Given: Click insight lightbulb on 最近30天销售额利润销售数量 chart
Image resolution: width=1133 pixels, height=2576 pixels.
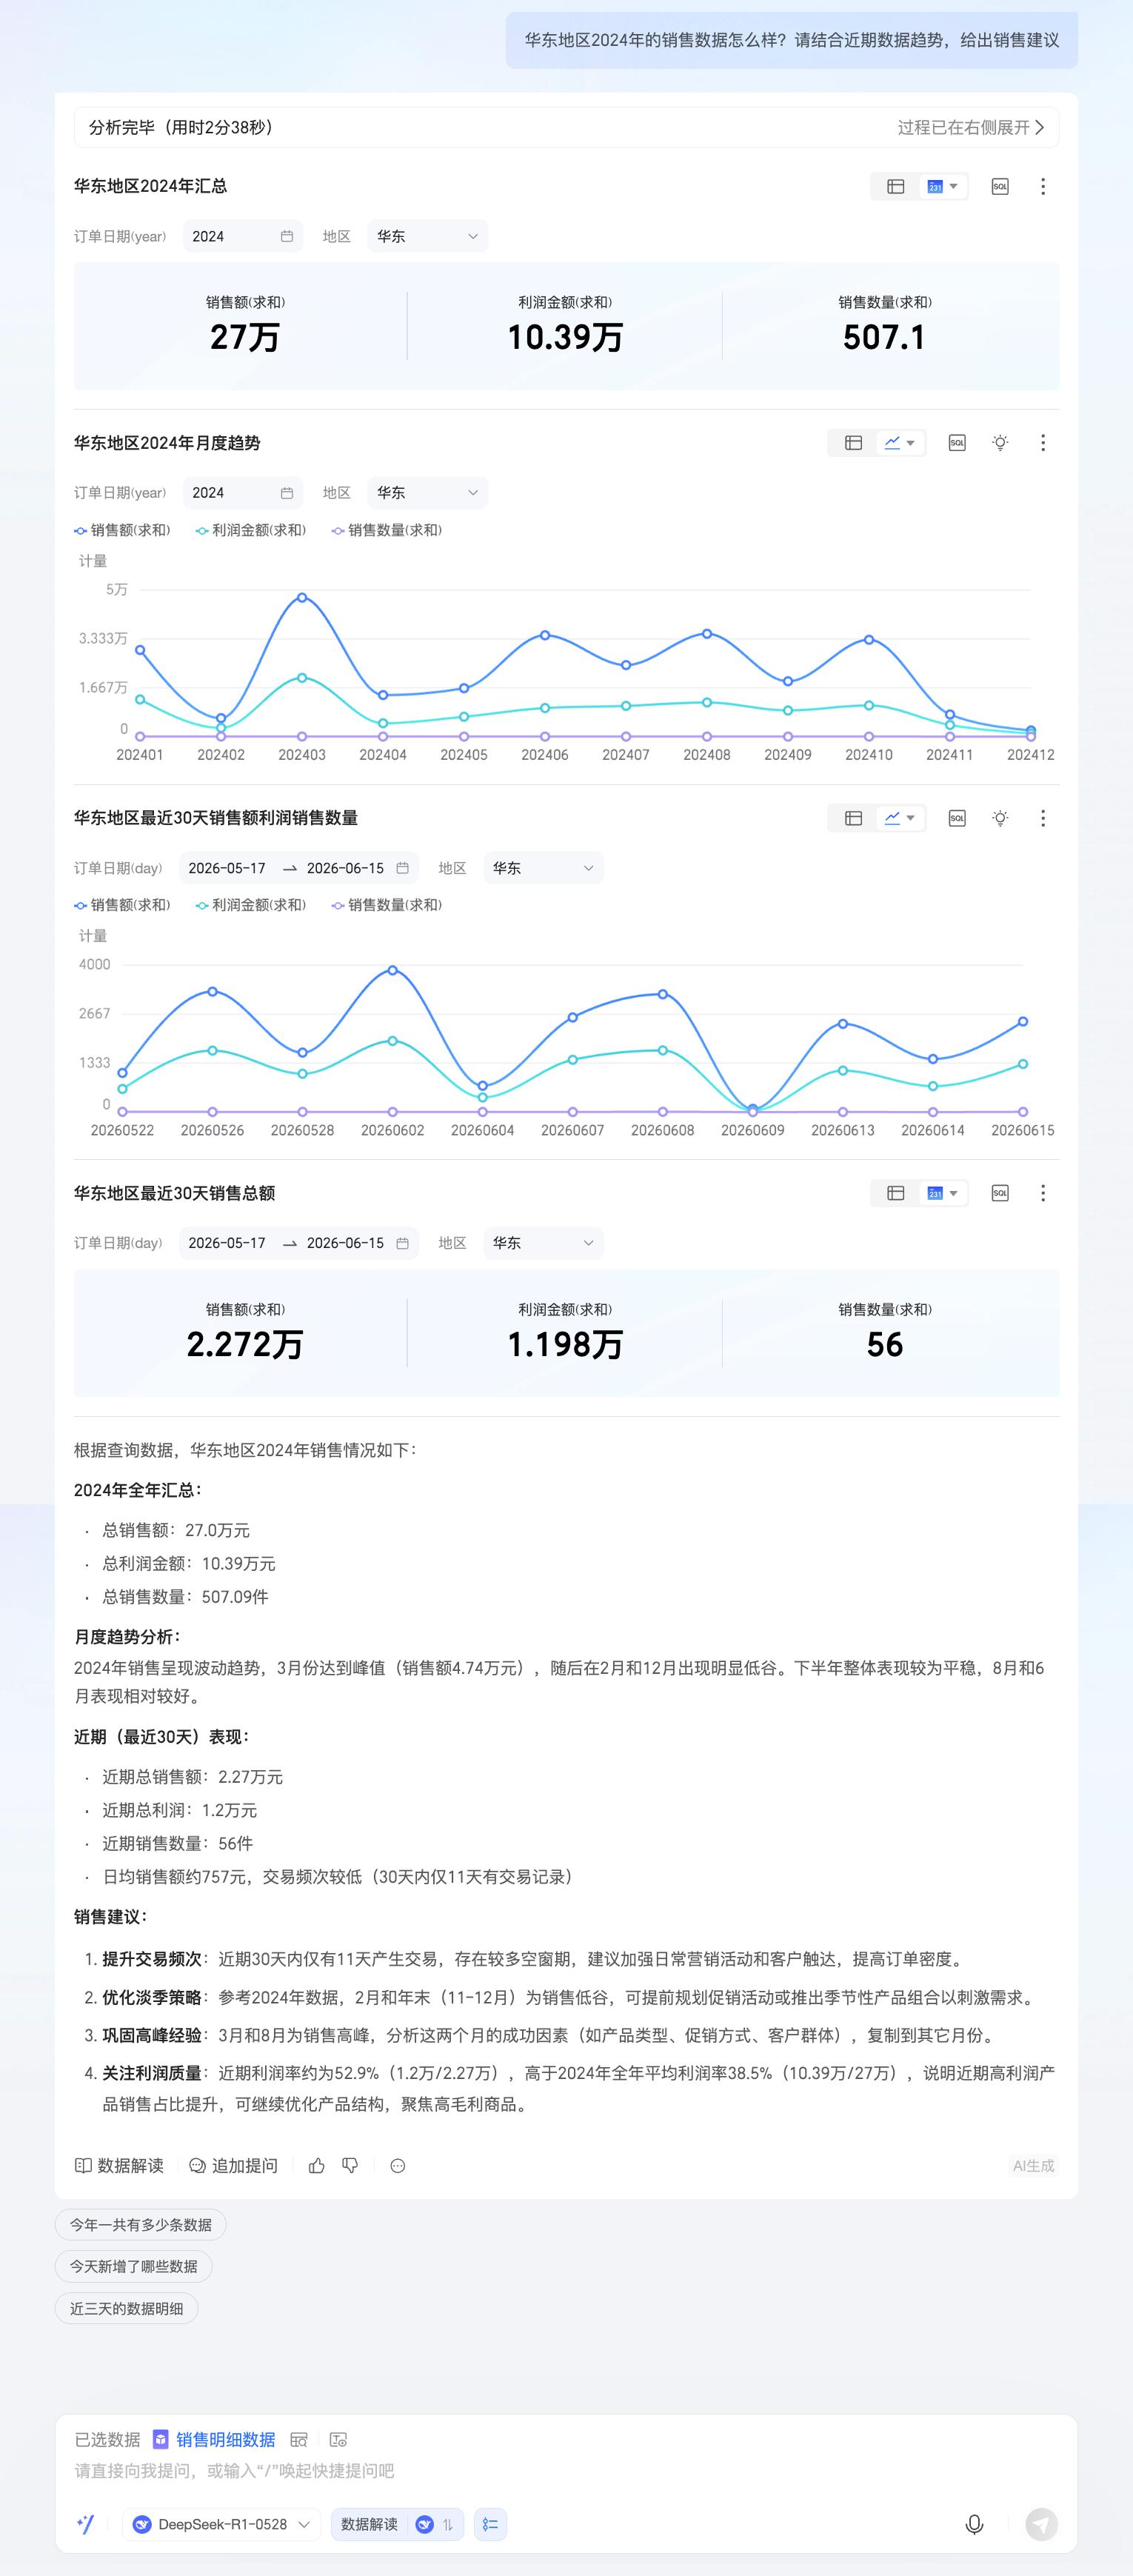Looking at the screenshot, I should tap(1000, 818).
